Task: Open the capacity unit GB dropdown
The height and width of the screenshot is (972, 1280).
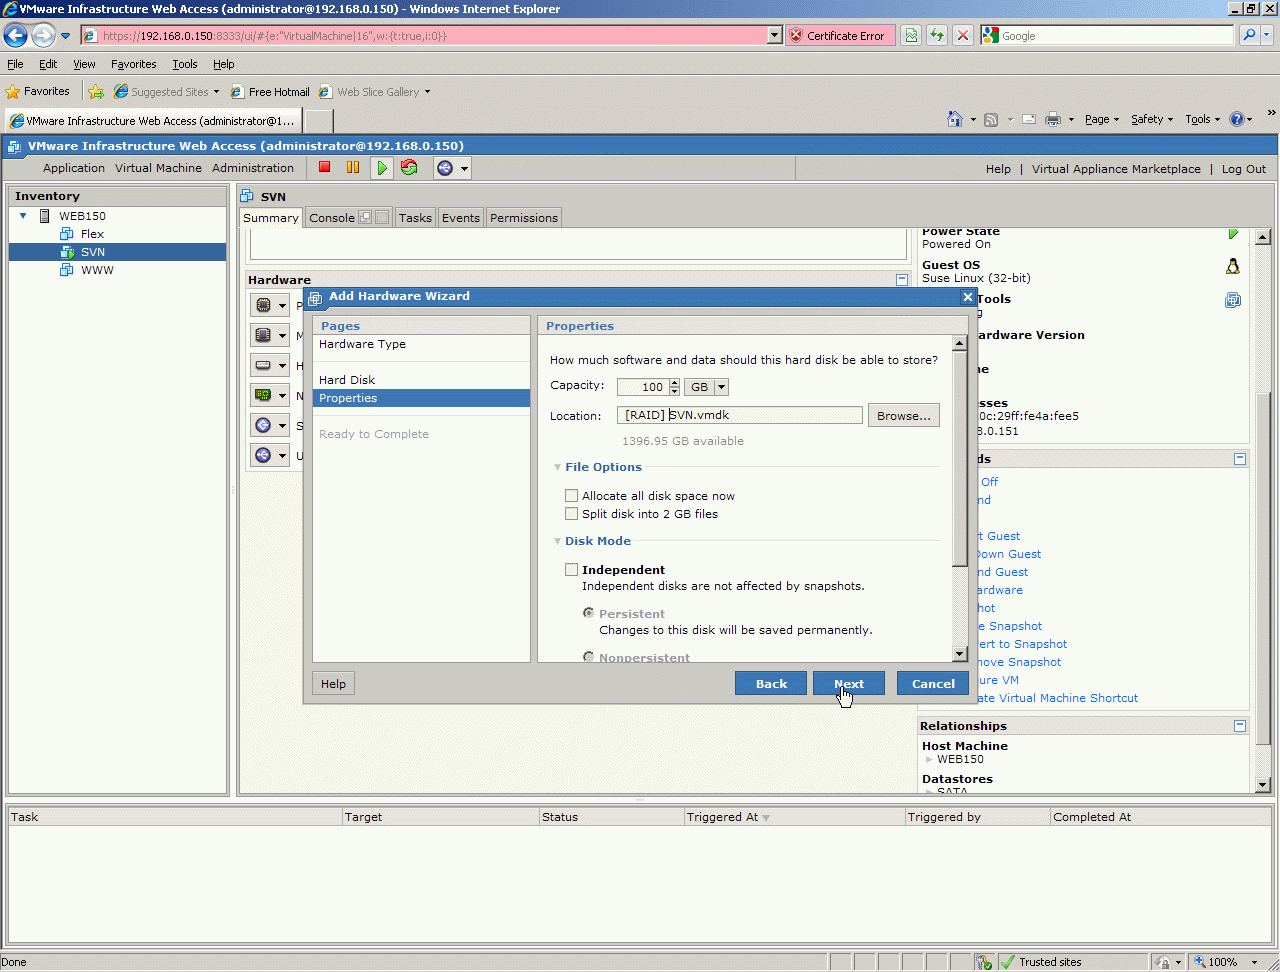Action: point(721,387)
